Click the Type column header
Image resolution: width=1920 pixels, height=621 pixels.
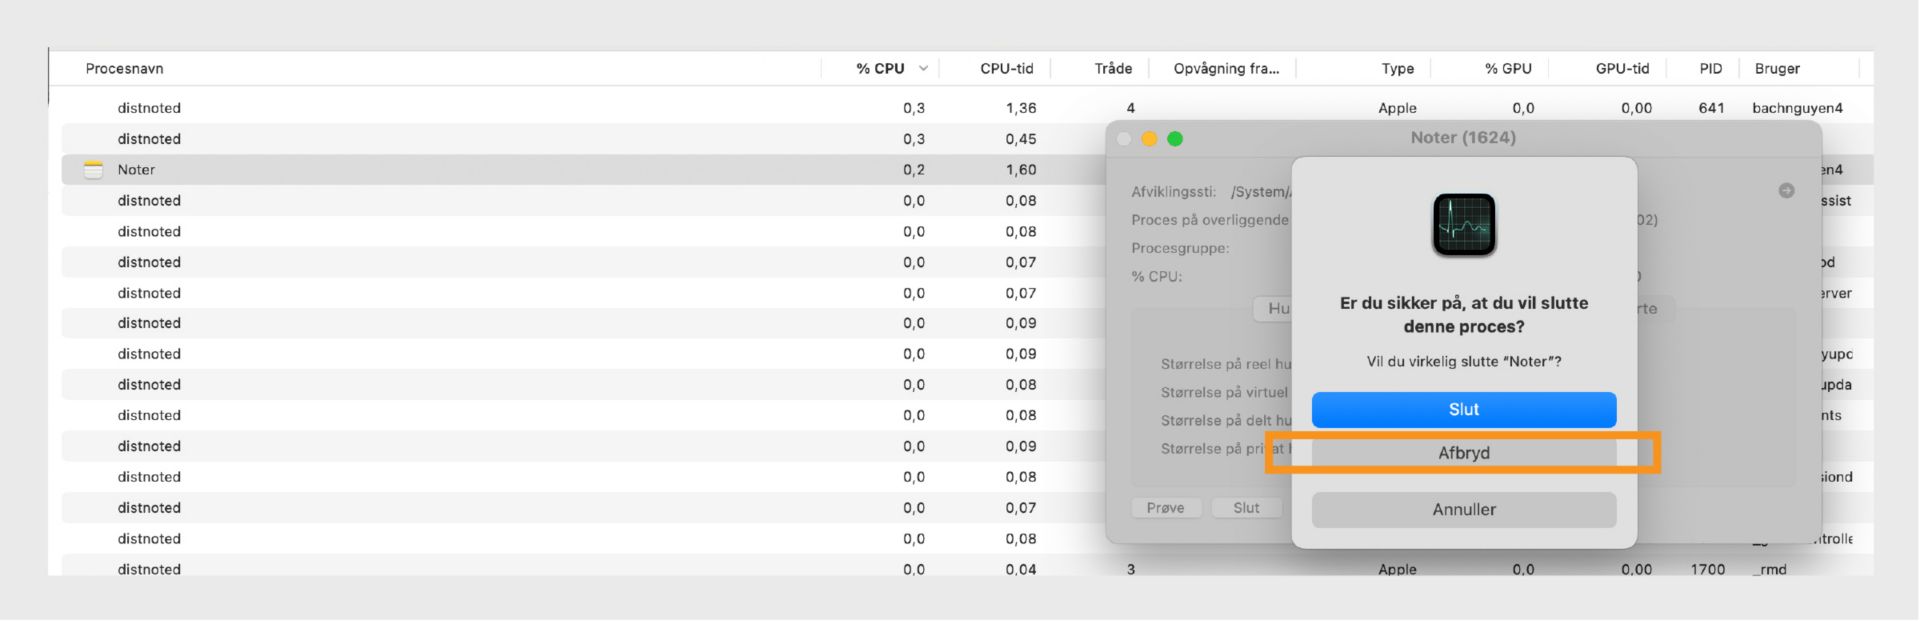pos(1397,69)
